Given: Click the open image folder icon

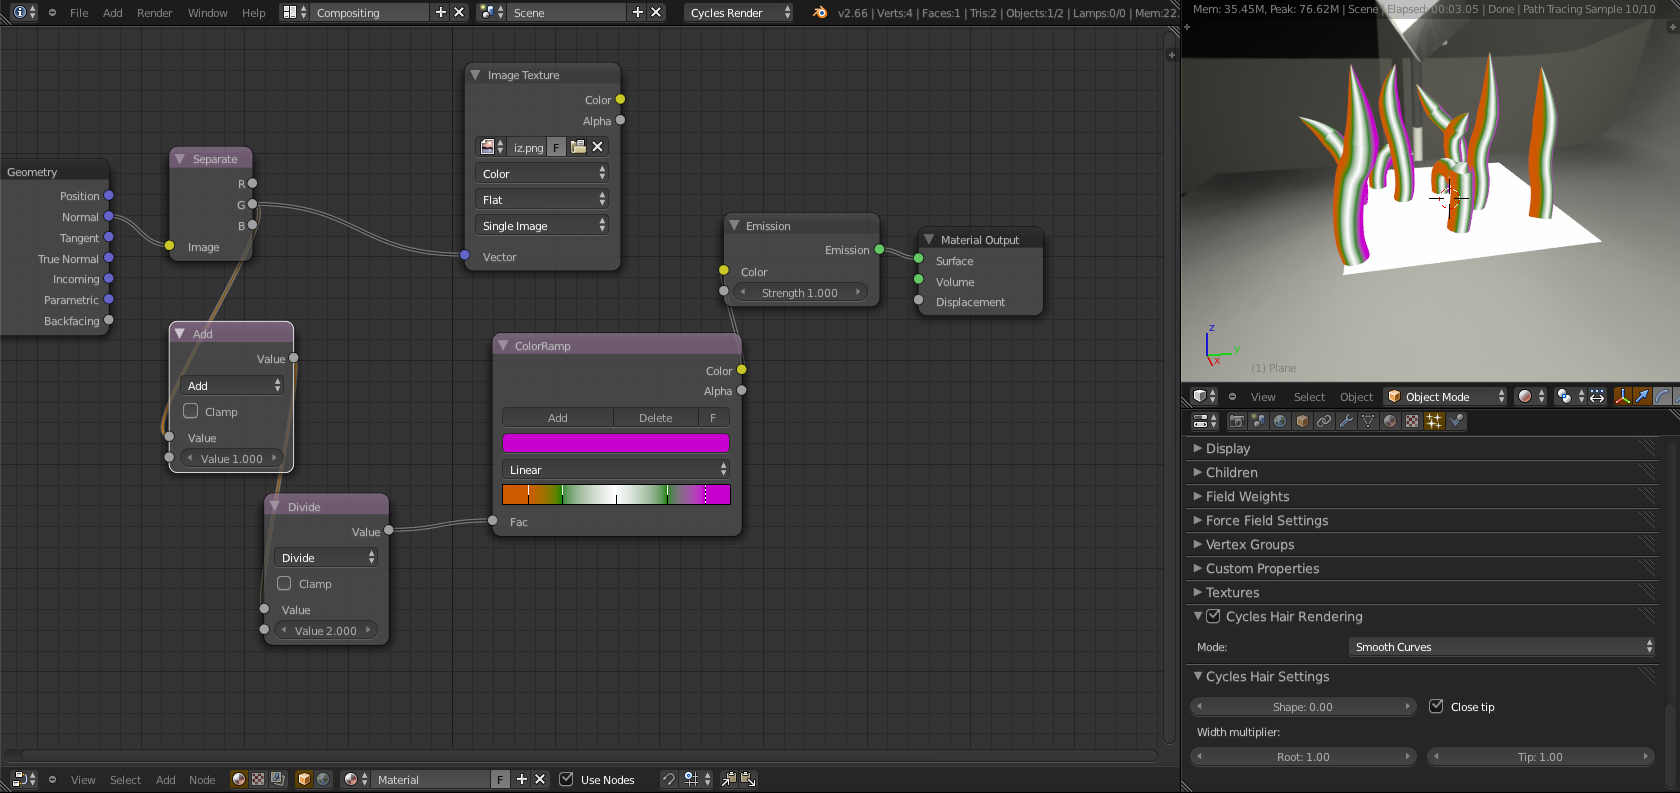Looking at the screenshot, I should pyautogui.click(x=578, y=147).
